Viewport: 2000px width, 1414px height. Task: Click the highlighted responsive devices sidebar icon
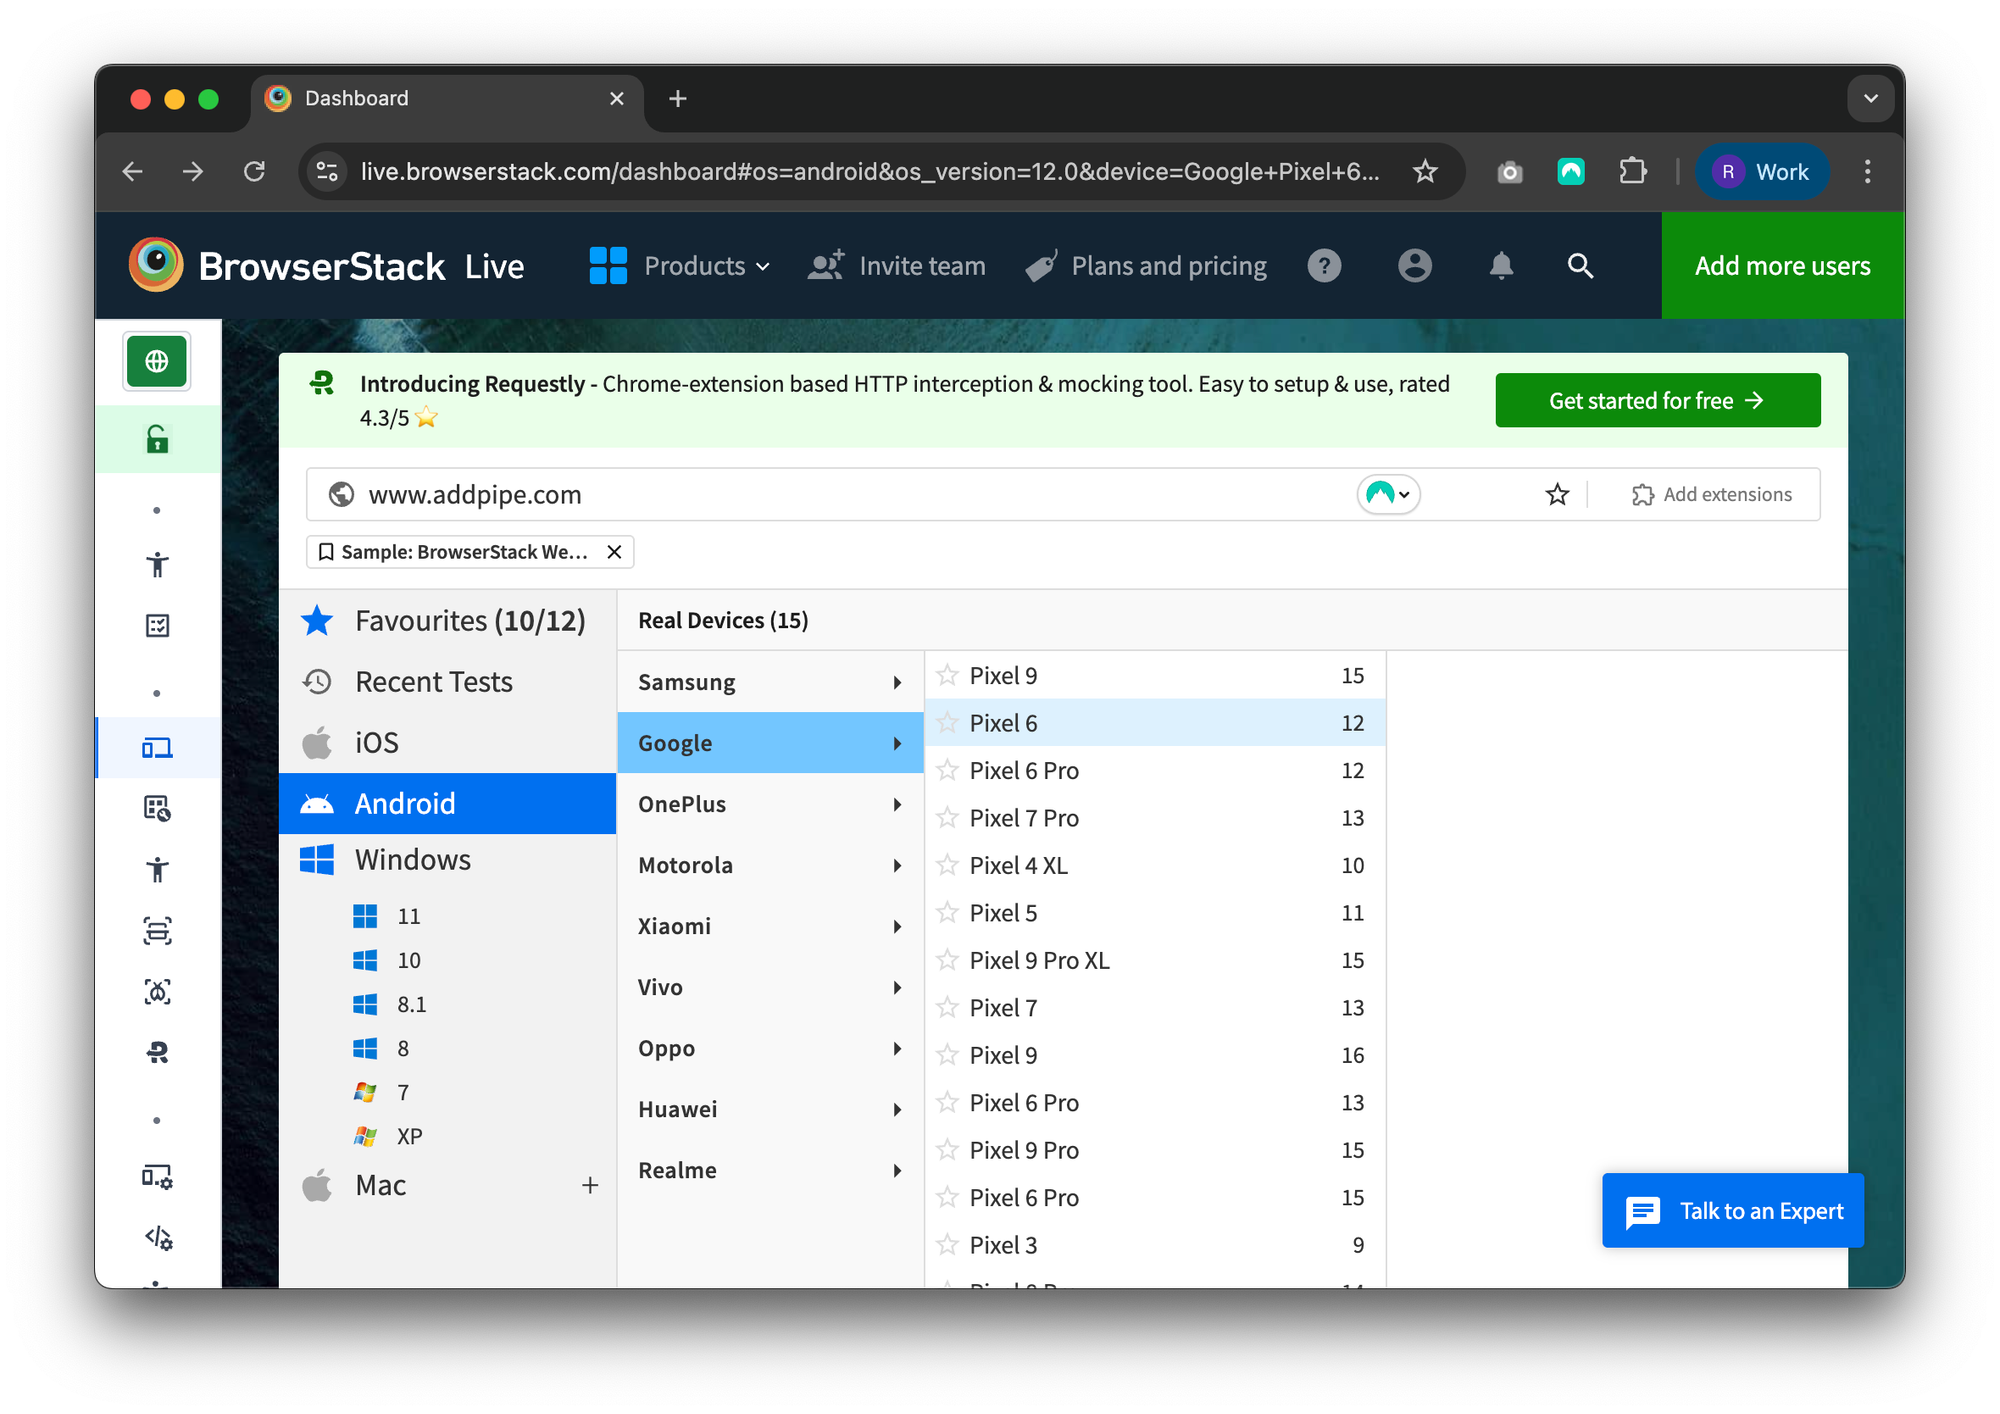click(157, 747)
